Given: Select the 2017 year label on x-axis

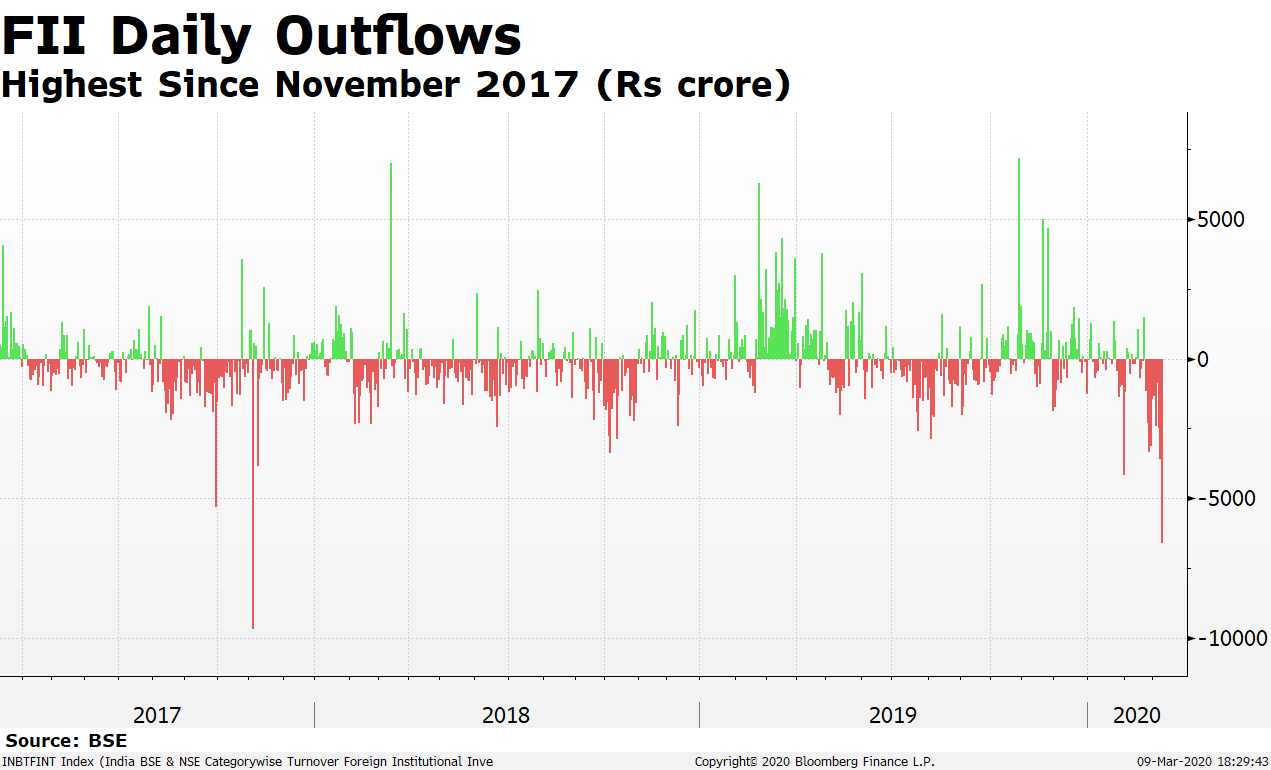Looking at the screenshot, I should [157, 715].
